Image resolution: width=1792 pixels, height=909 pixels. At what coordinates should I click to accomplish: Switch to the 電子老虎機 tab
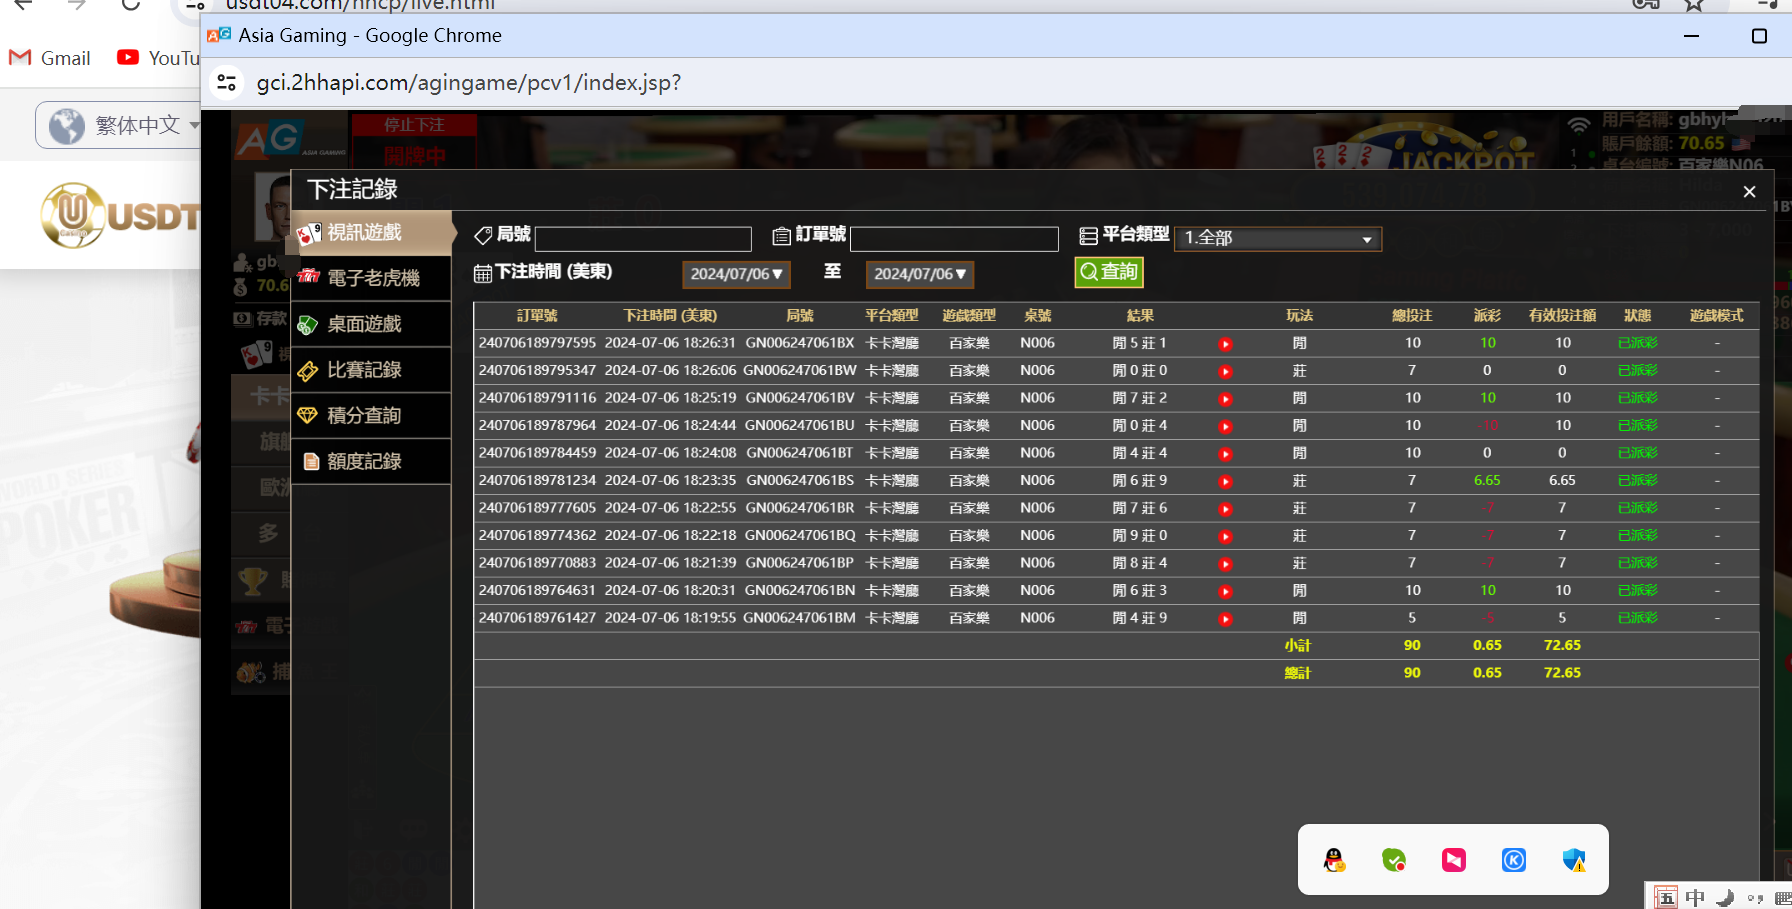coord(372,278)
